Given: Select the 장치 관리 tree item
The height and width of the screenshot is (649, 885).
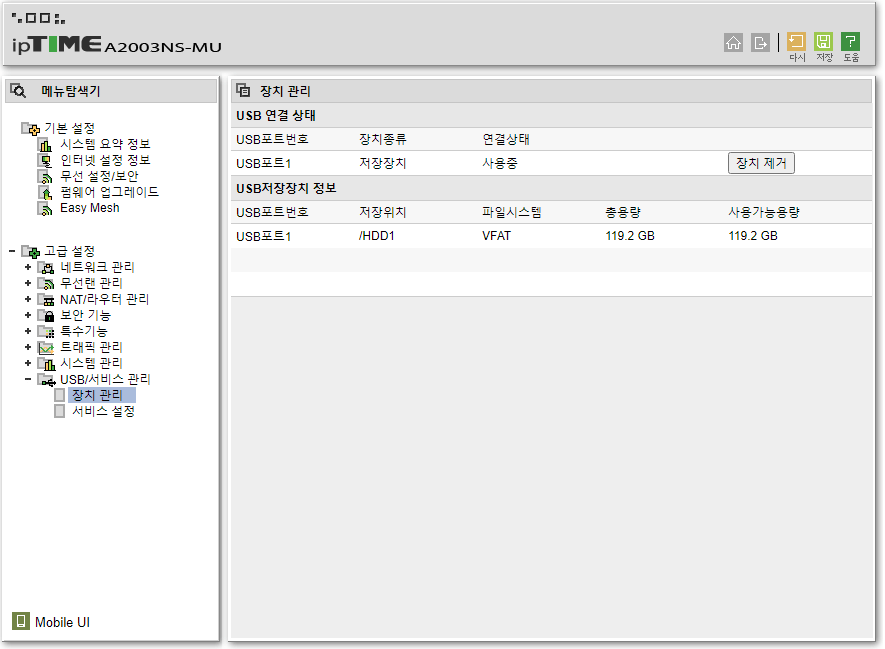Looking at the screenshot, I should (102, 395).
